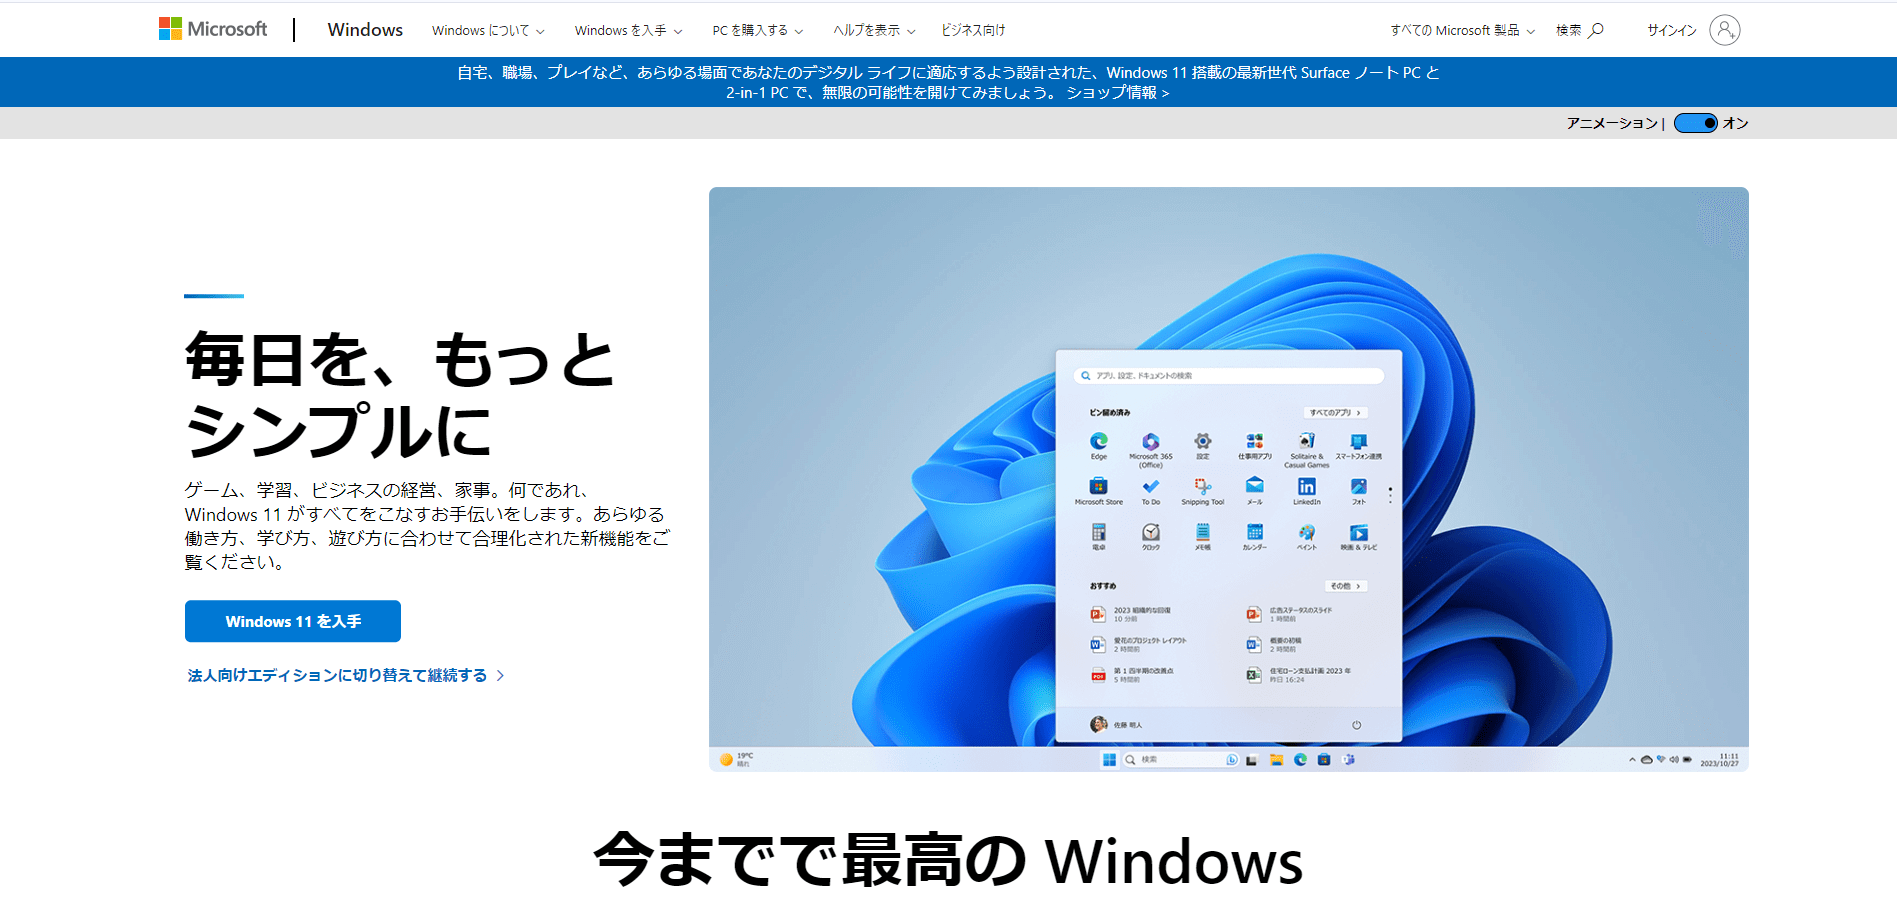The image size is (1897, 903).
Task: Click the To Do checkmark icon in the hero image
Action: point(1151,486)
